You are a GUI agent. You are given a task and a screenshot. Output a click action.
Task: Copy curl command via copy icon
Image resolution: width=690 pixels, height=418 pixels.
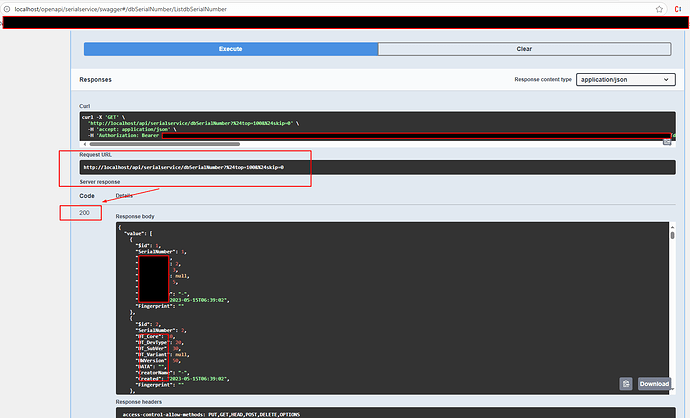(x=667, y=143)
